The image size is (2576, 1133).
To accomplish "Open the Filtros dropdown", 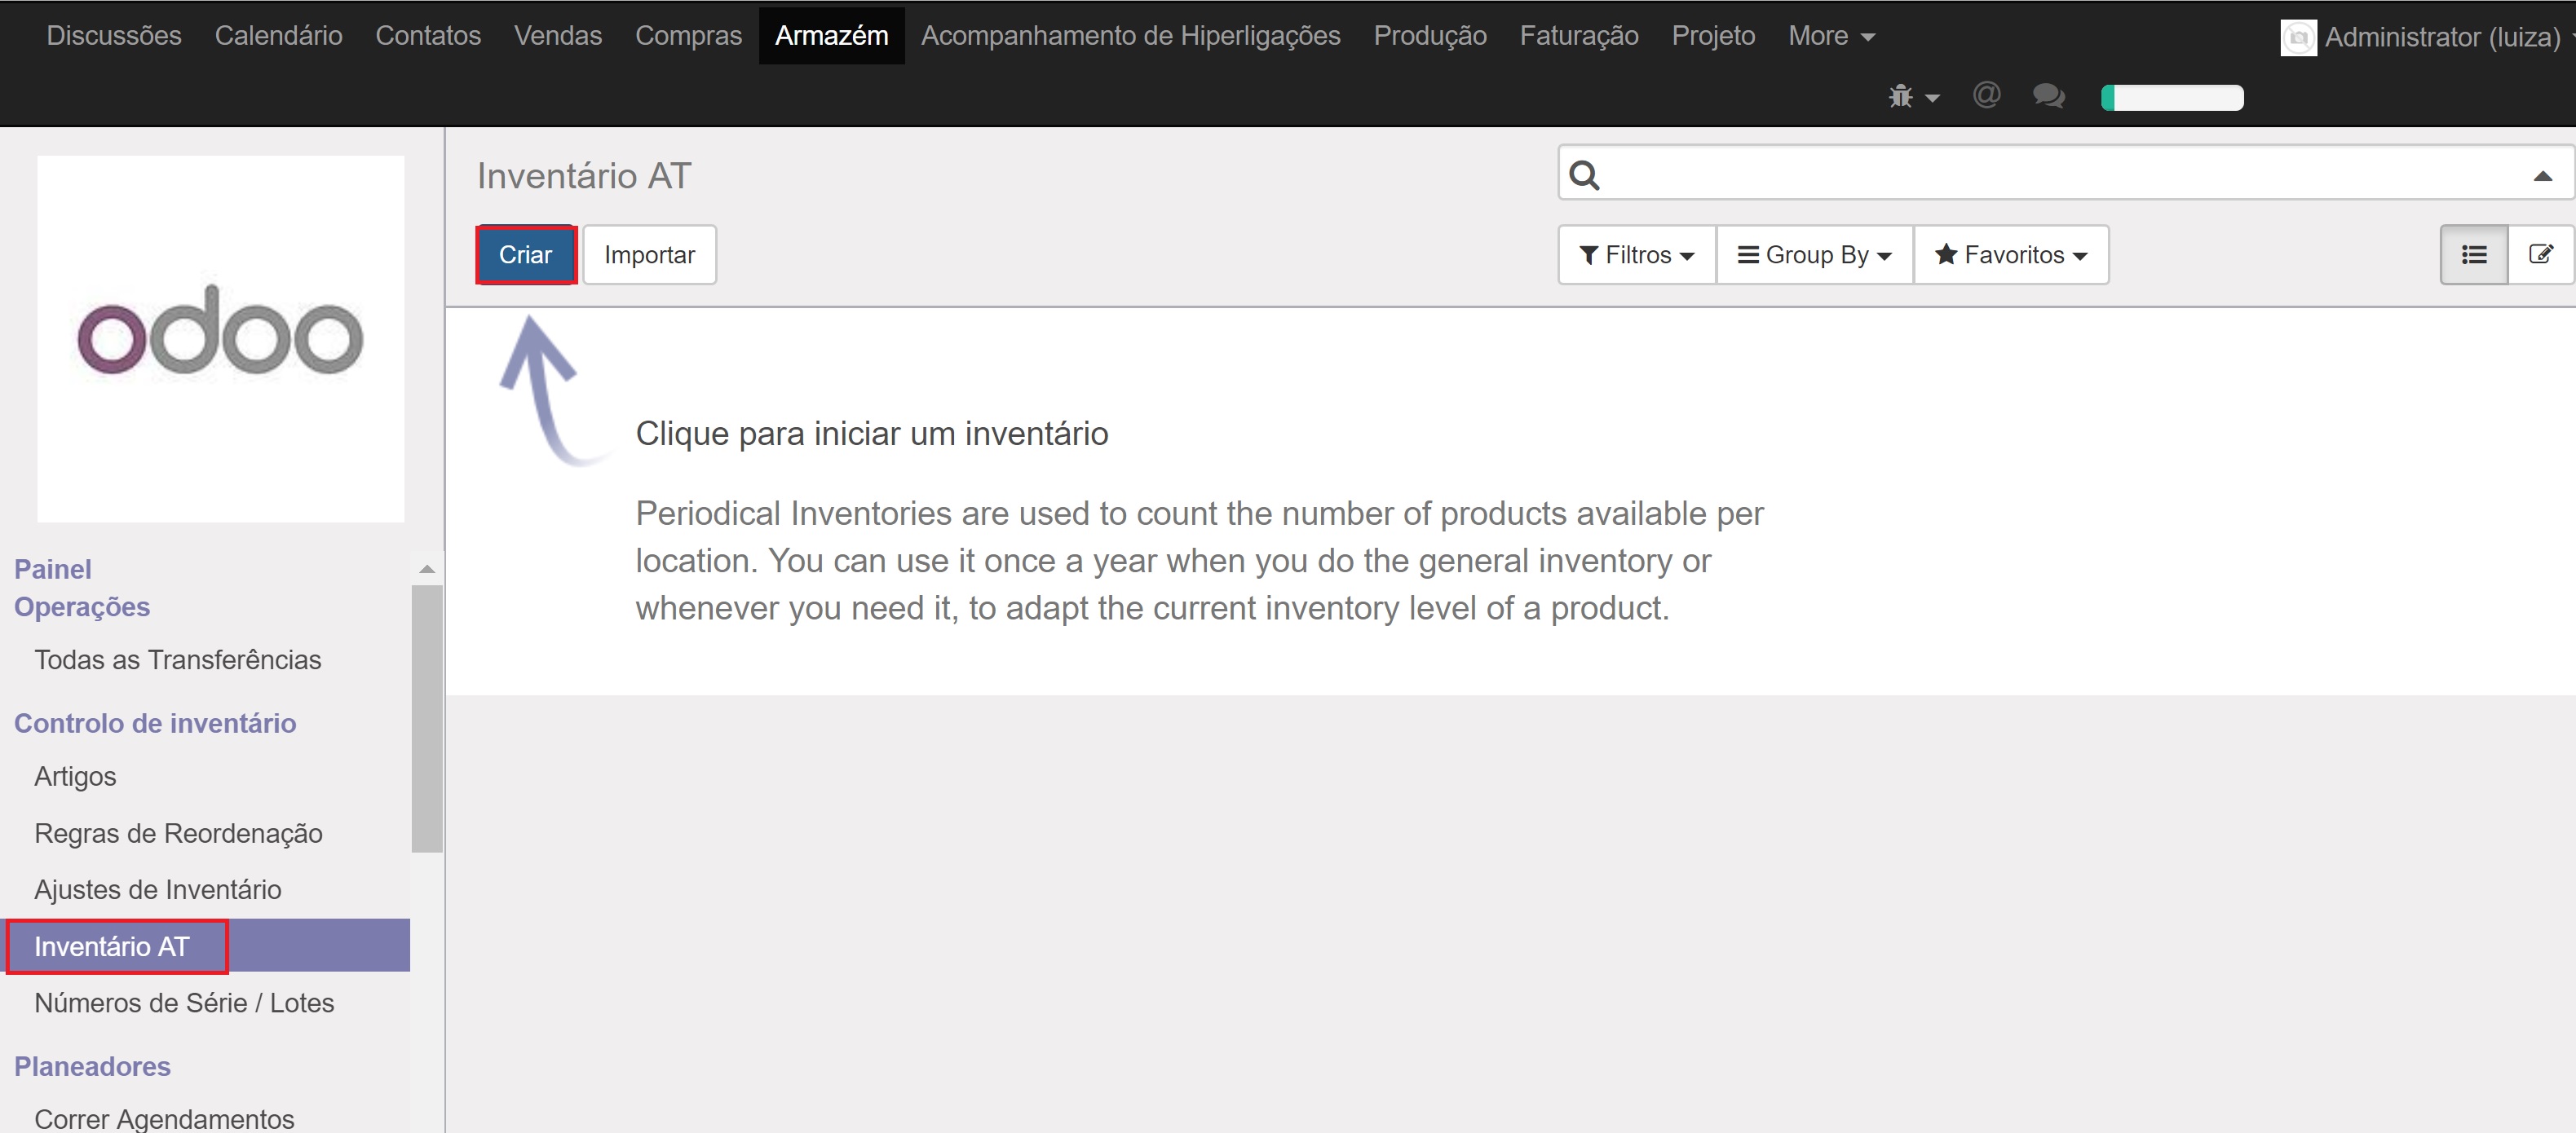I will 1636,255.
